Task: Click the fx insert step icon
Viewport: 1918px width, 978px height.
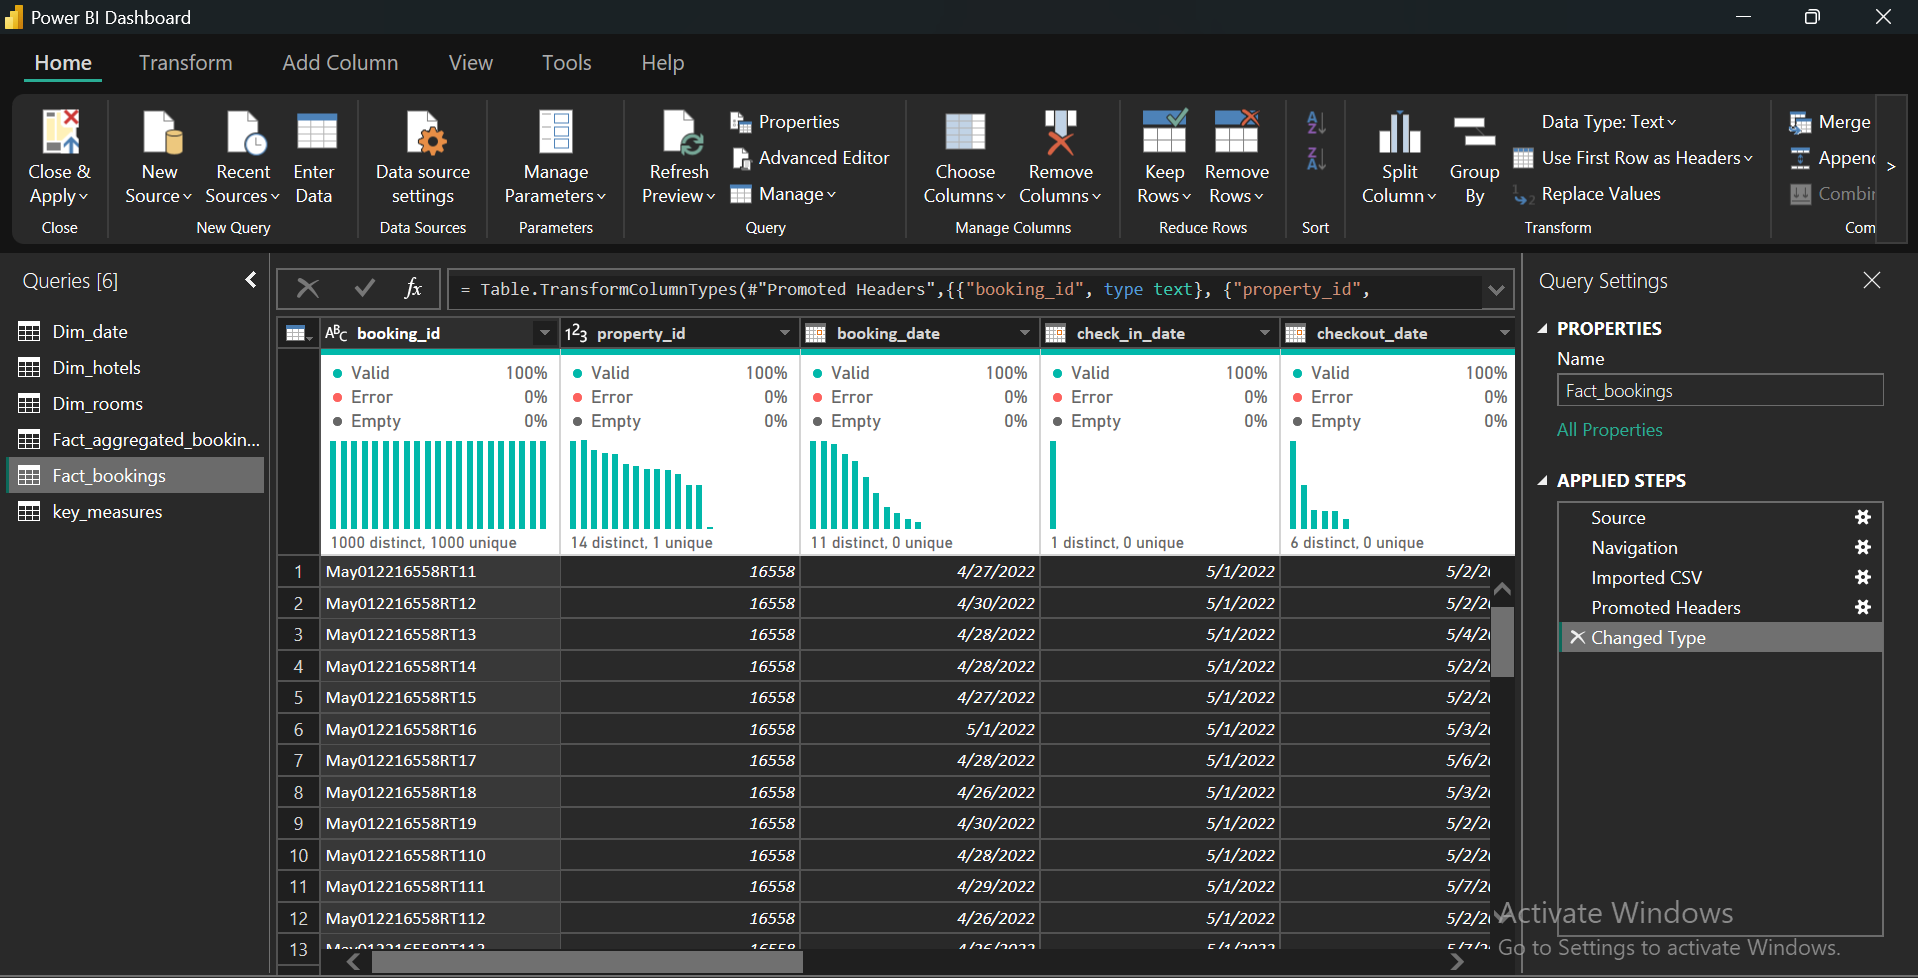Action: pos(413,289)
